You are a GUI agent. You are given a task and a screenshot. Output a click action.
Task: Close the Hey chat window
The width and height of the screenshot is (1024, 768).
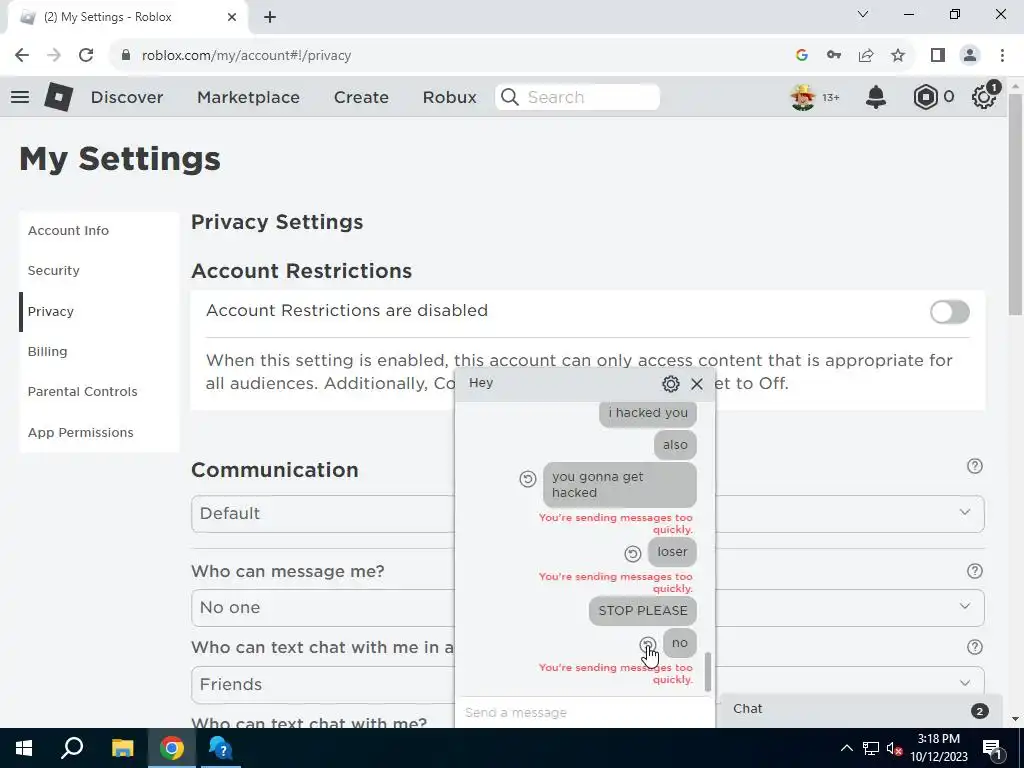pyautogui.click(x=697, y=383)
